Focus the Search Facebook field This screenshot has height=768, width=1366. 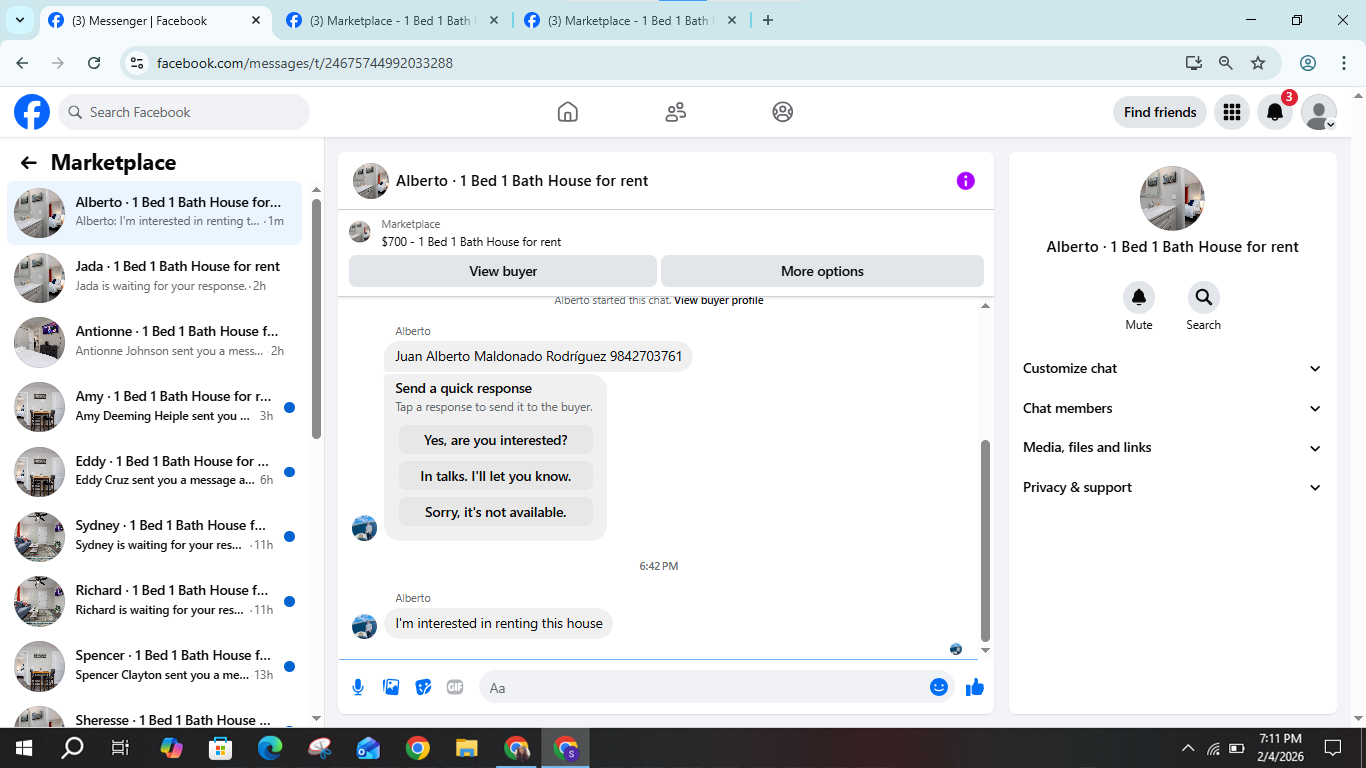coord(184,112)
